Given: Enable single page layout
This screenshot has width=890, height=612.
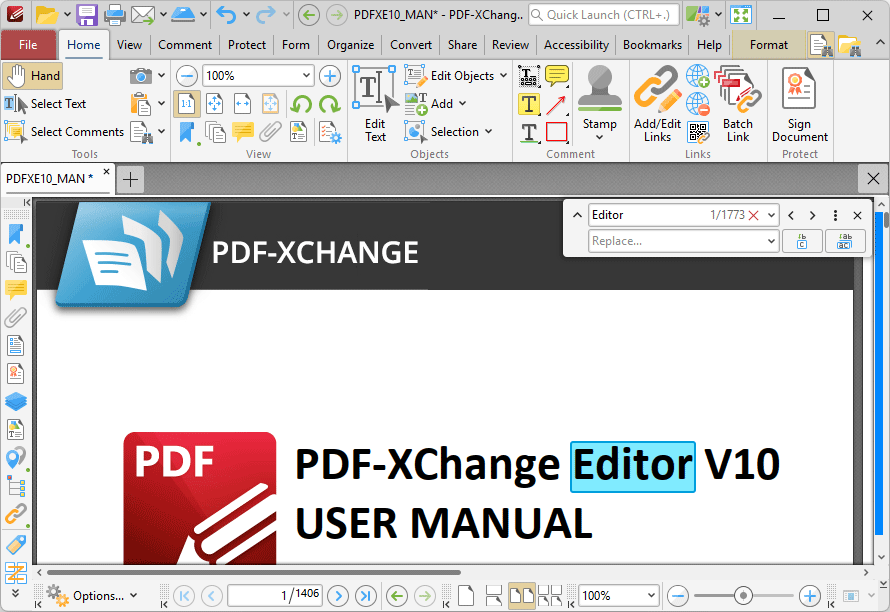Looking at the screenshot, I should tap(465, 596).
